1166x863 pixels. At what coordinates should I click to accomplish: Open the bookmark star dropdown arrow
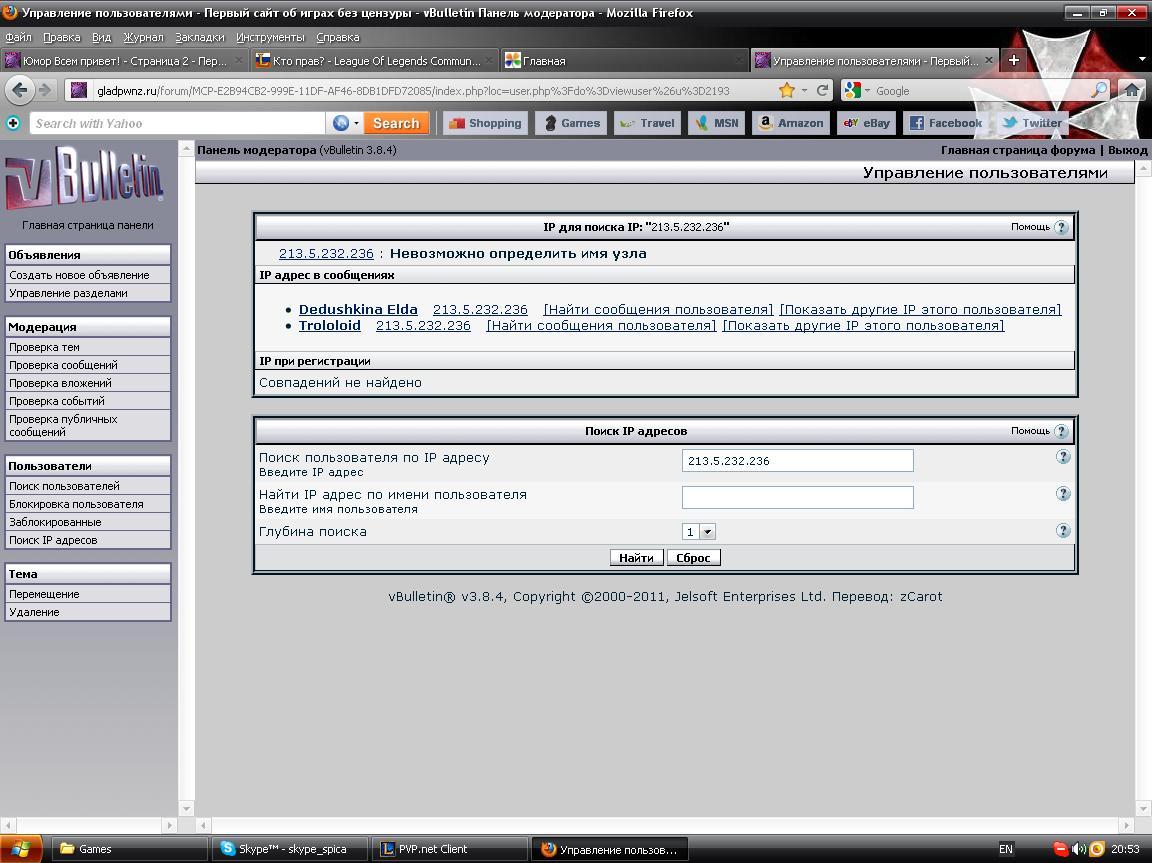click(804, 90)
